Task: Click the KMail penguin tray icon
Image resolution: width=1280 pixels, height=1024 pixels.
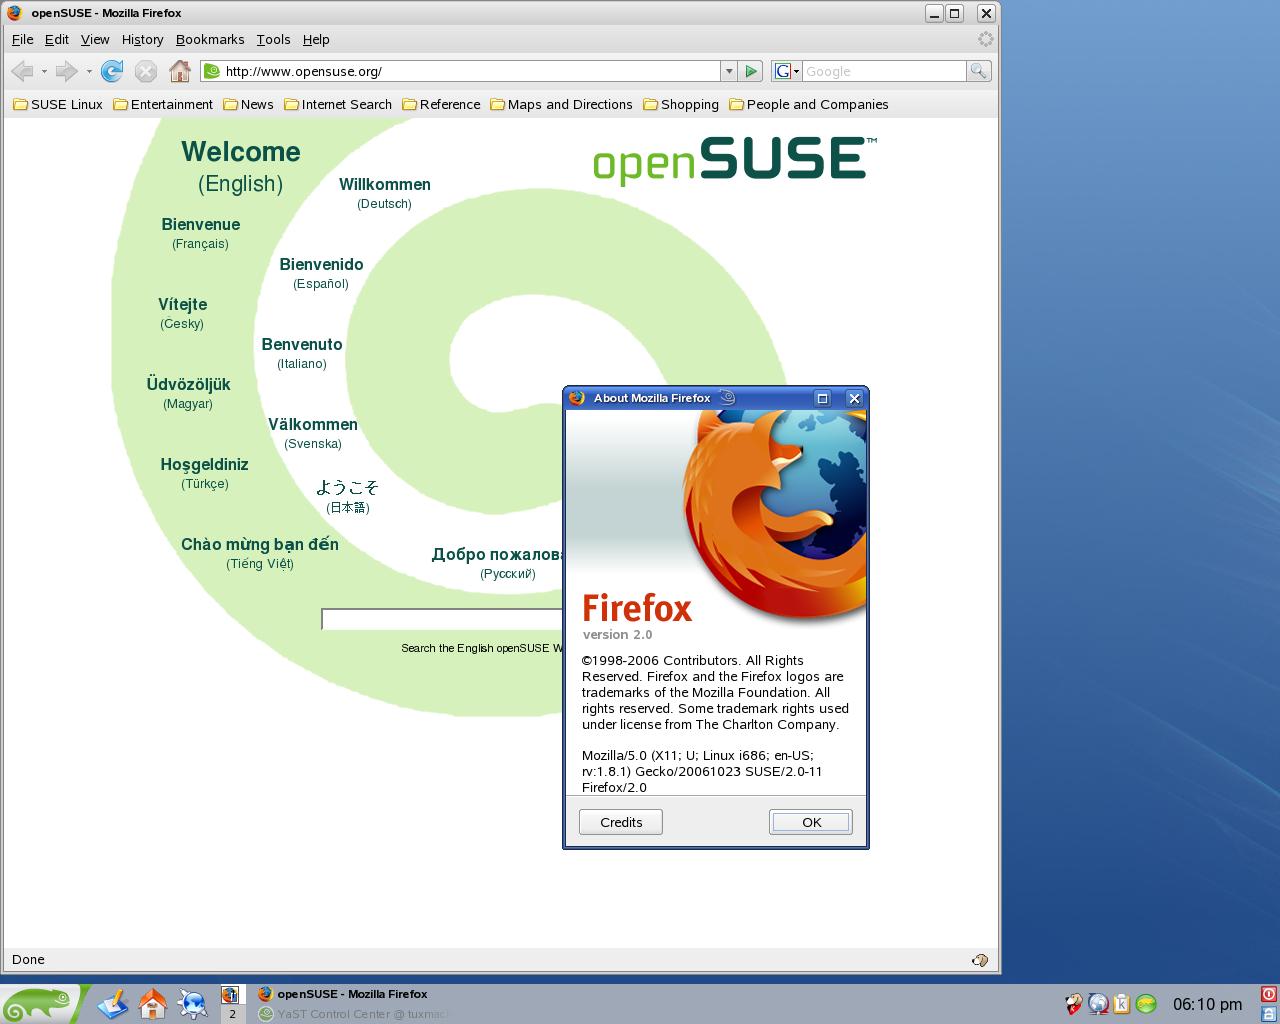Action: (1074, 1004)
